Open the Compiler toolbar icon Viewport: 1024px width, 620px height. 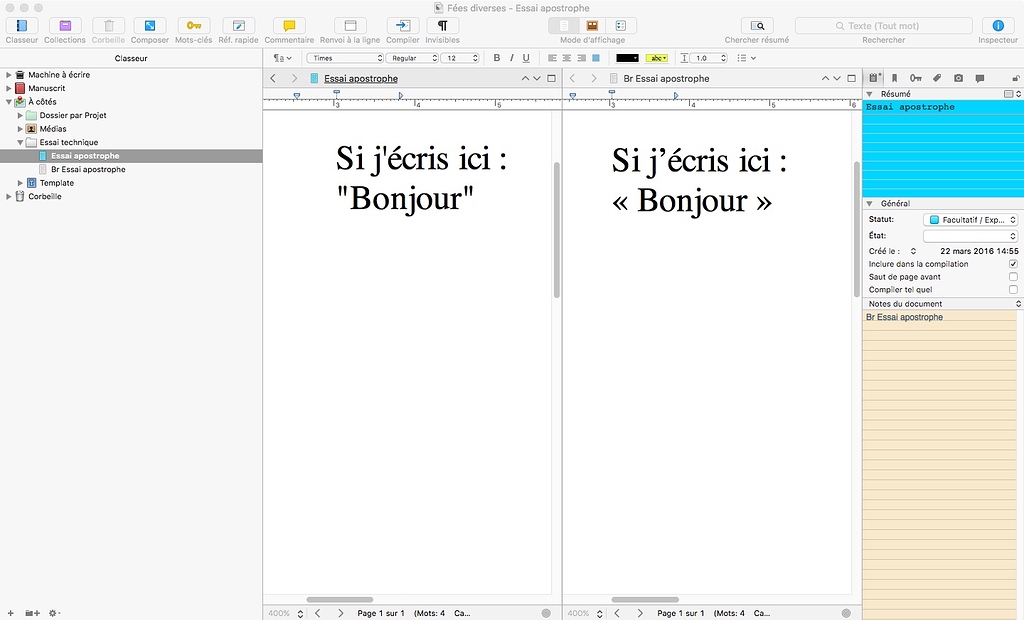click(403, 25)
